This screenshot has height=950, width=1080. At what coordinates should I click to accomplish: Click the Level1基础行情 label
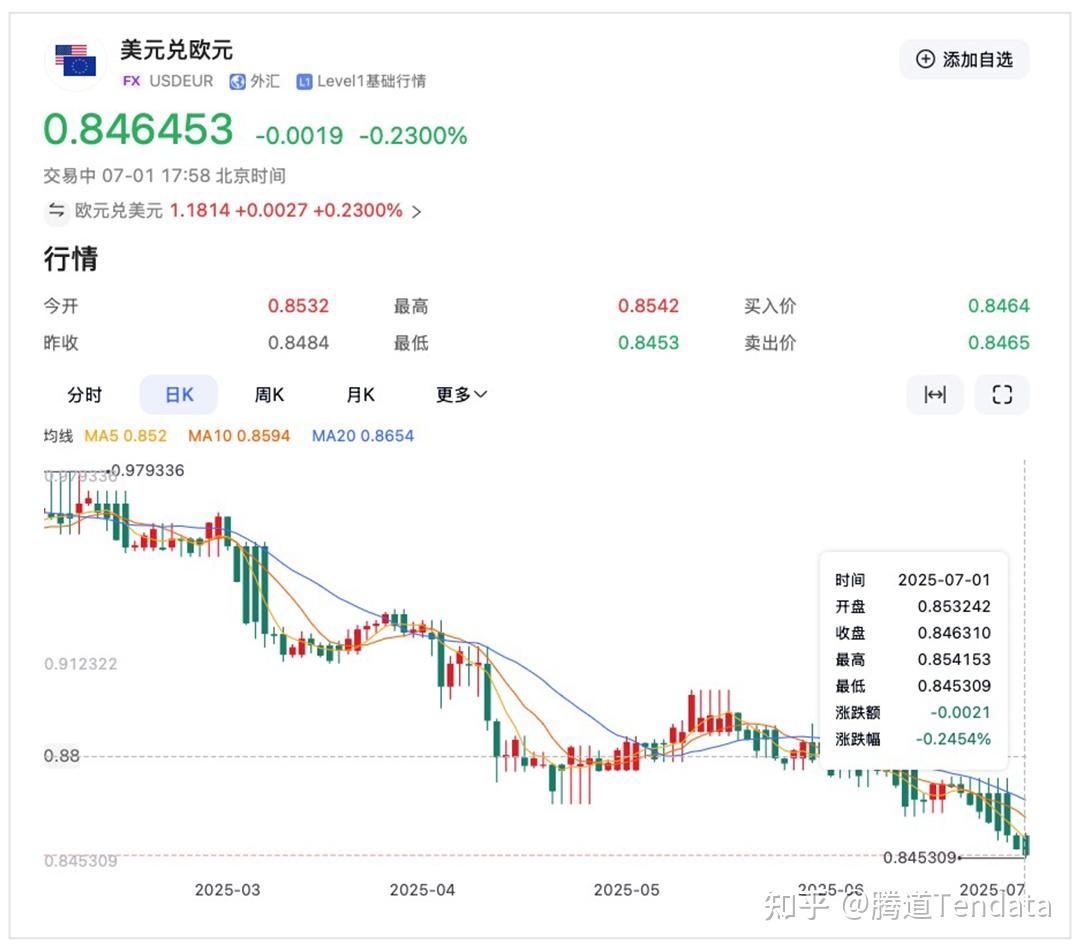(x=371, y=81)
